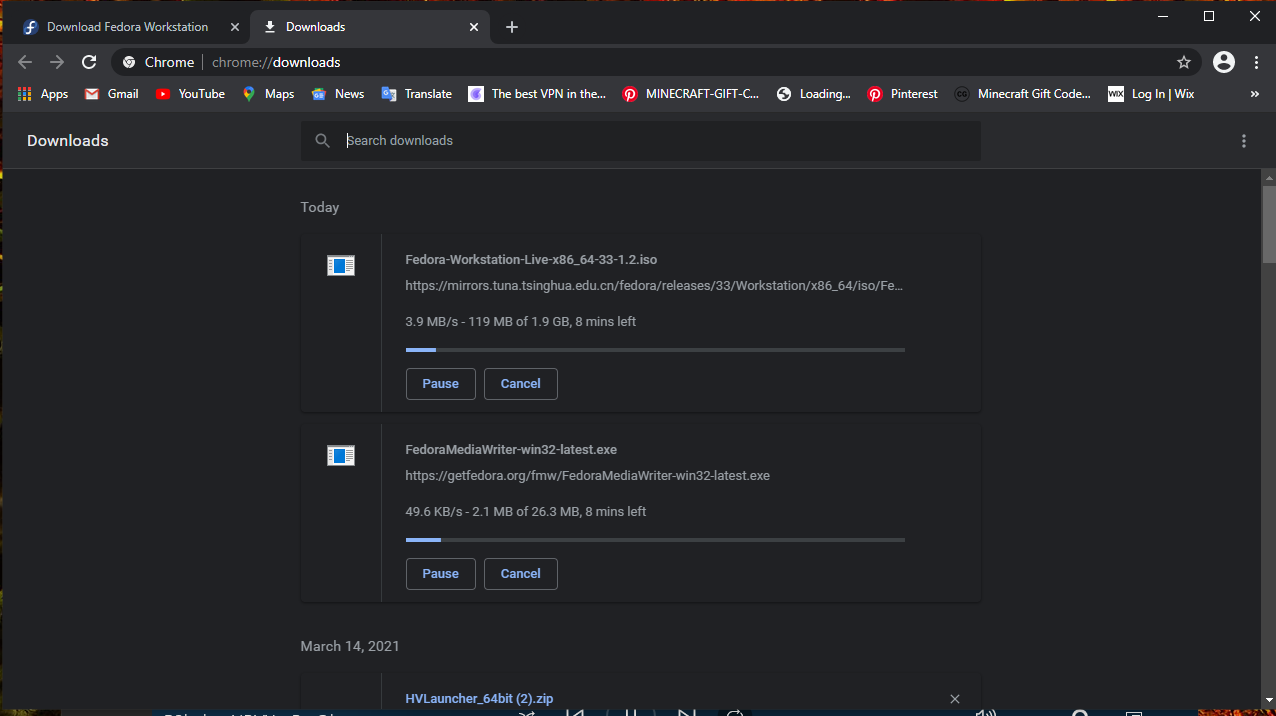Screen dimensions: 1276x716
Task: Open the getfedora.org FedoraMediaWriter source link
Action: (x=587, y=475)
